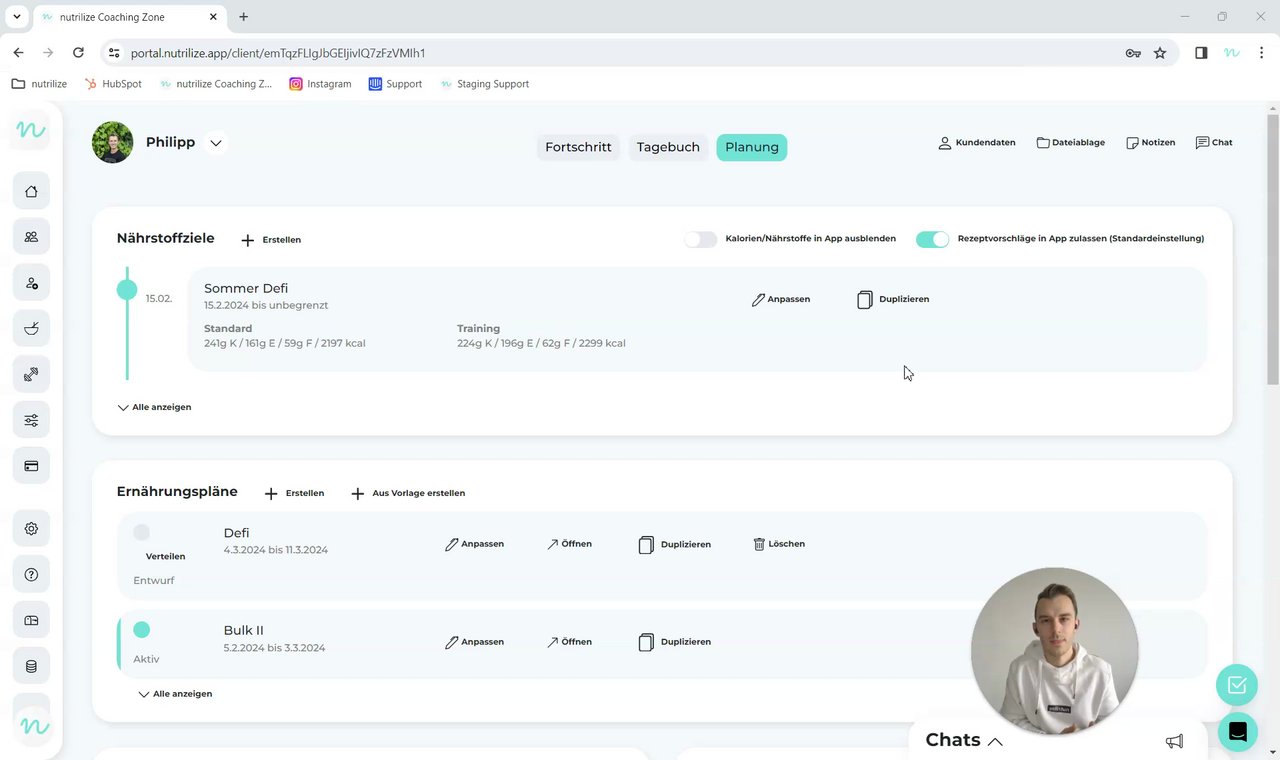This screenshot has height=760, width=1280.
Task: Expand Alle anzeigen under Ernährungspläne
Action: [x=175, y=694]
